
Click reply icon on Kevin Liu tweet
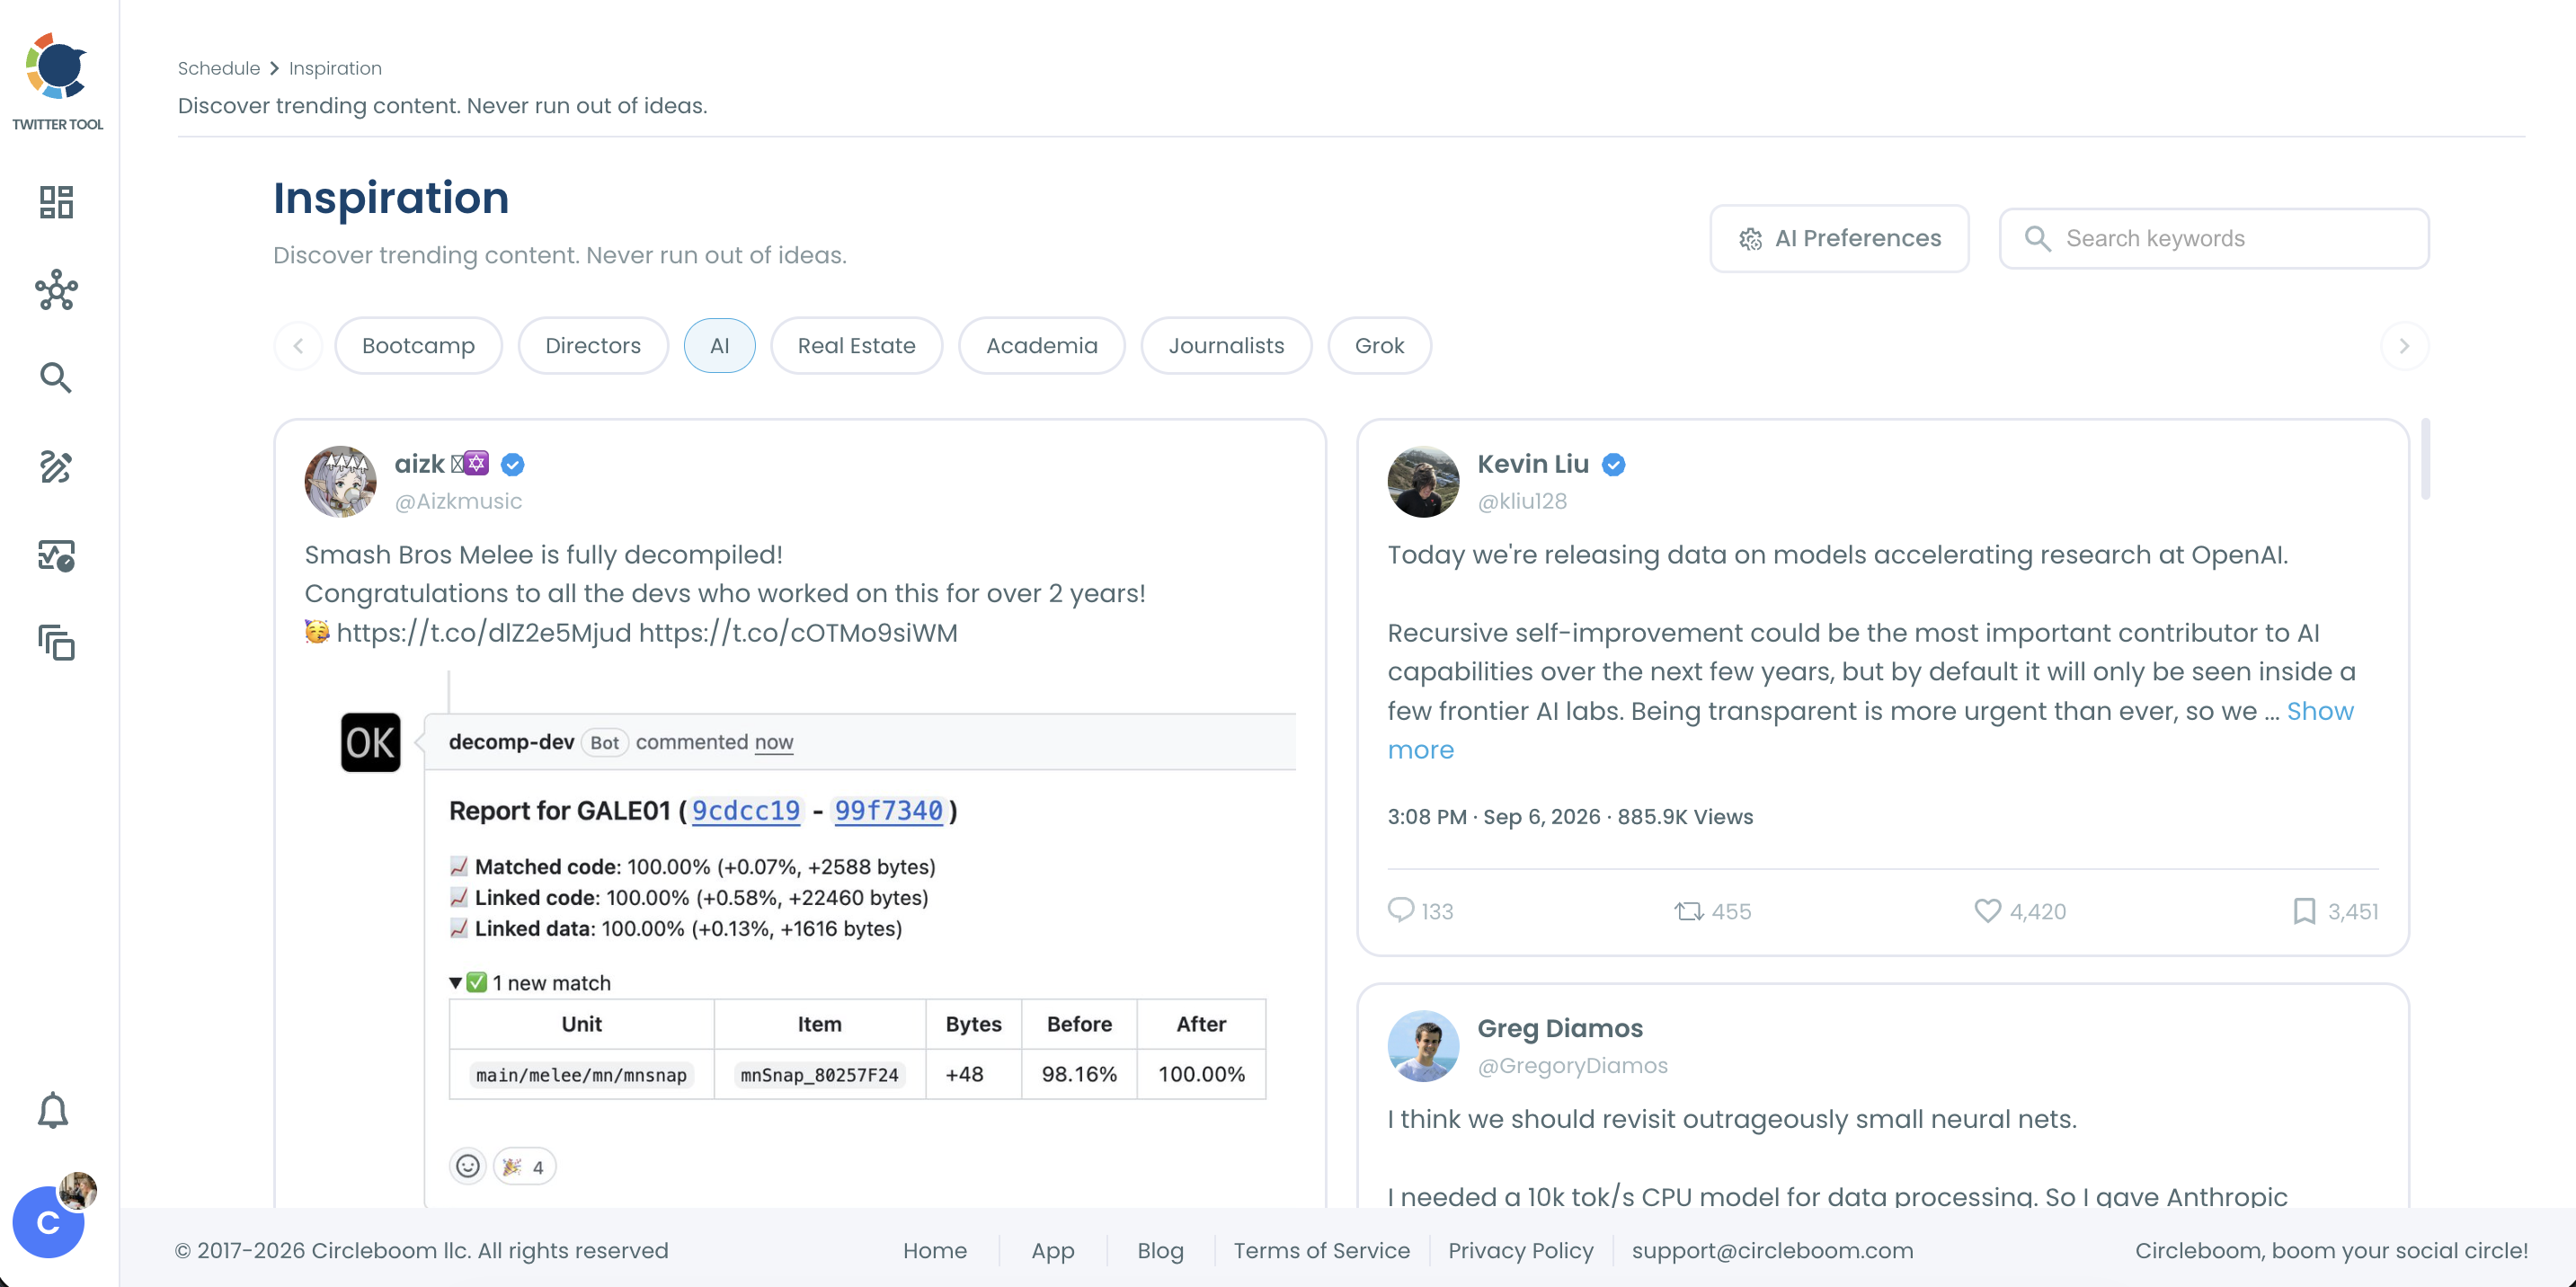click(1401, 910)
